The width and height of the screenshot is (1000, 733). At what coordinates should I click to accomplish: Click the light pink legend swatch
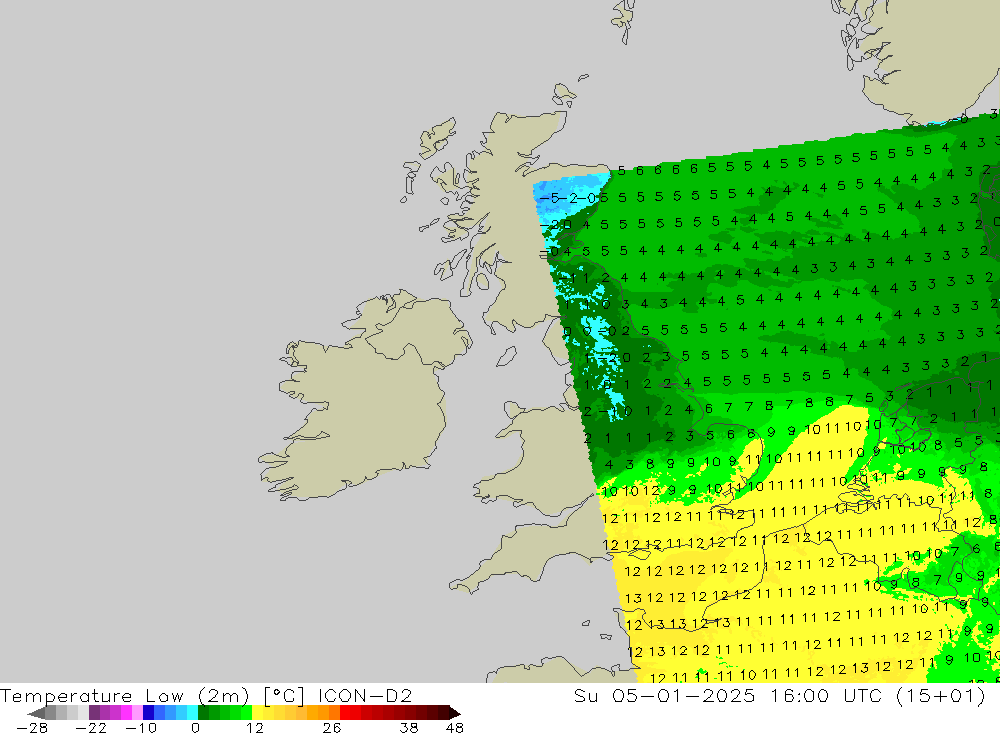(137, 713)
